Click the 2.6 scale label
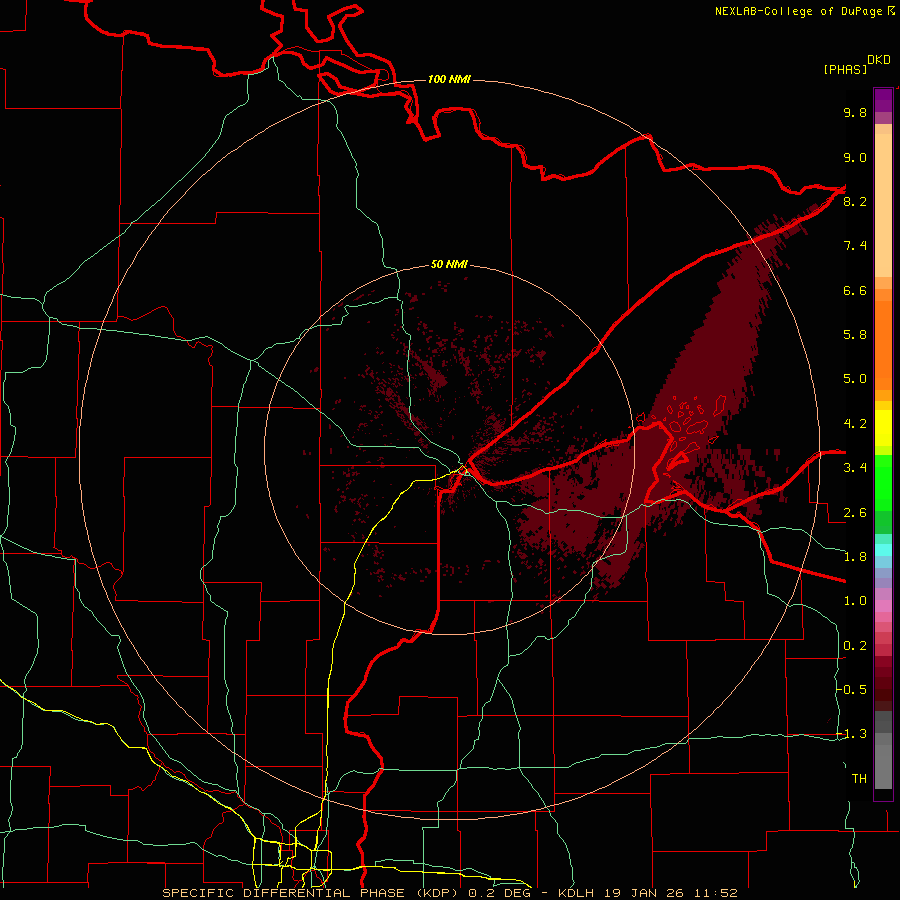 [x=855, y=513]
